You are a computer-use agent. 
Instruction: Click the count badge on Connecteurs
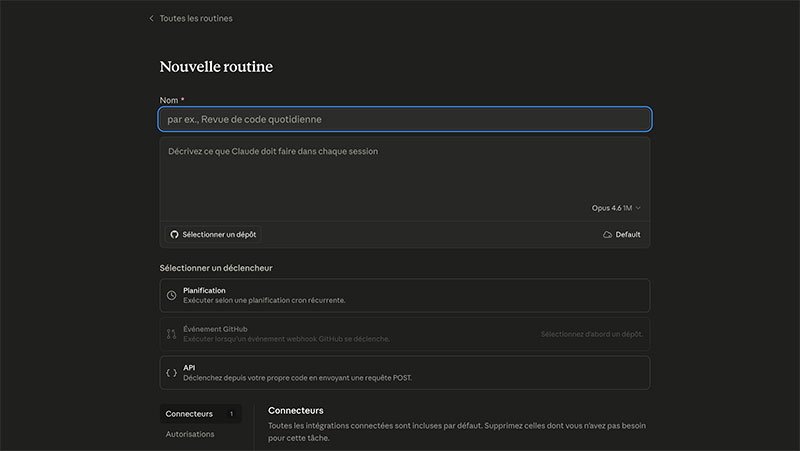pos(231,414)
